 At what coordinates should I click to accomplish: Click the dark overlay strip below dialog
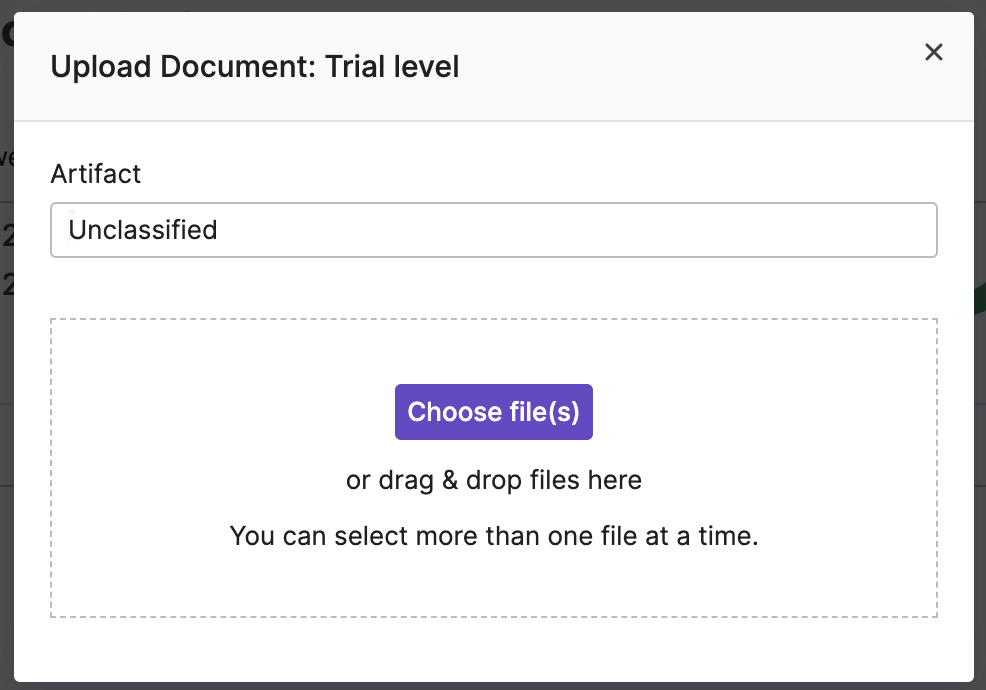pos(494,686)
